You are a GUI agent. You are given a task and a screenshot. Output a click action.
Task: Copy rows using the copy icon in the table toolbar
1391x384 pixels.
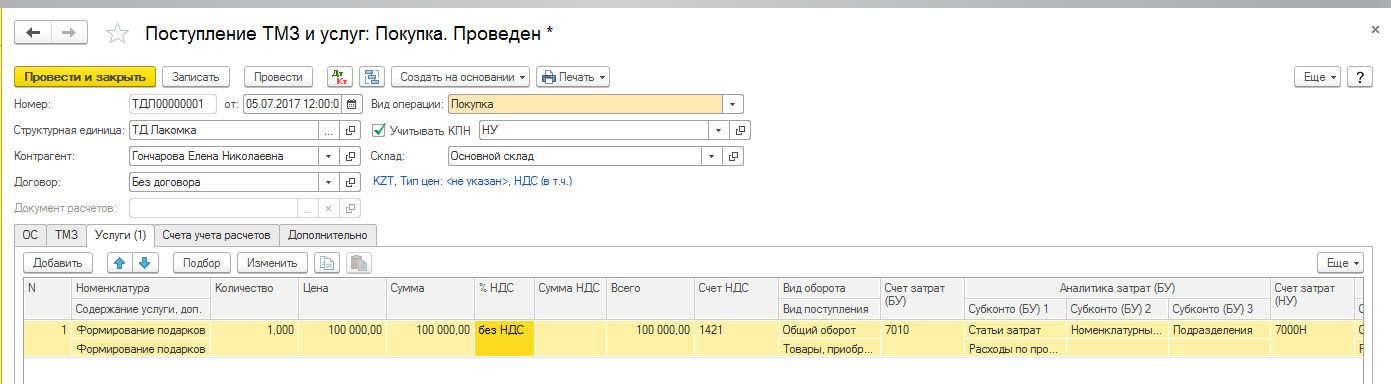[326, 263]
